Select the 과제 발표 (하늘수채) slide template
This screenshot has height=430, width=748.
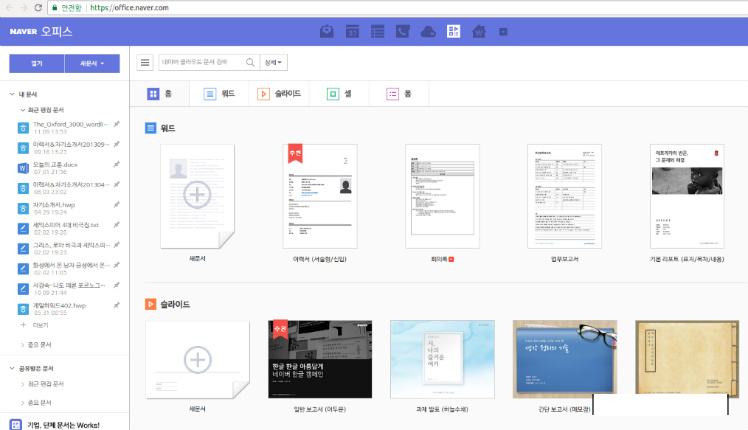pos(442,359)
